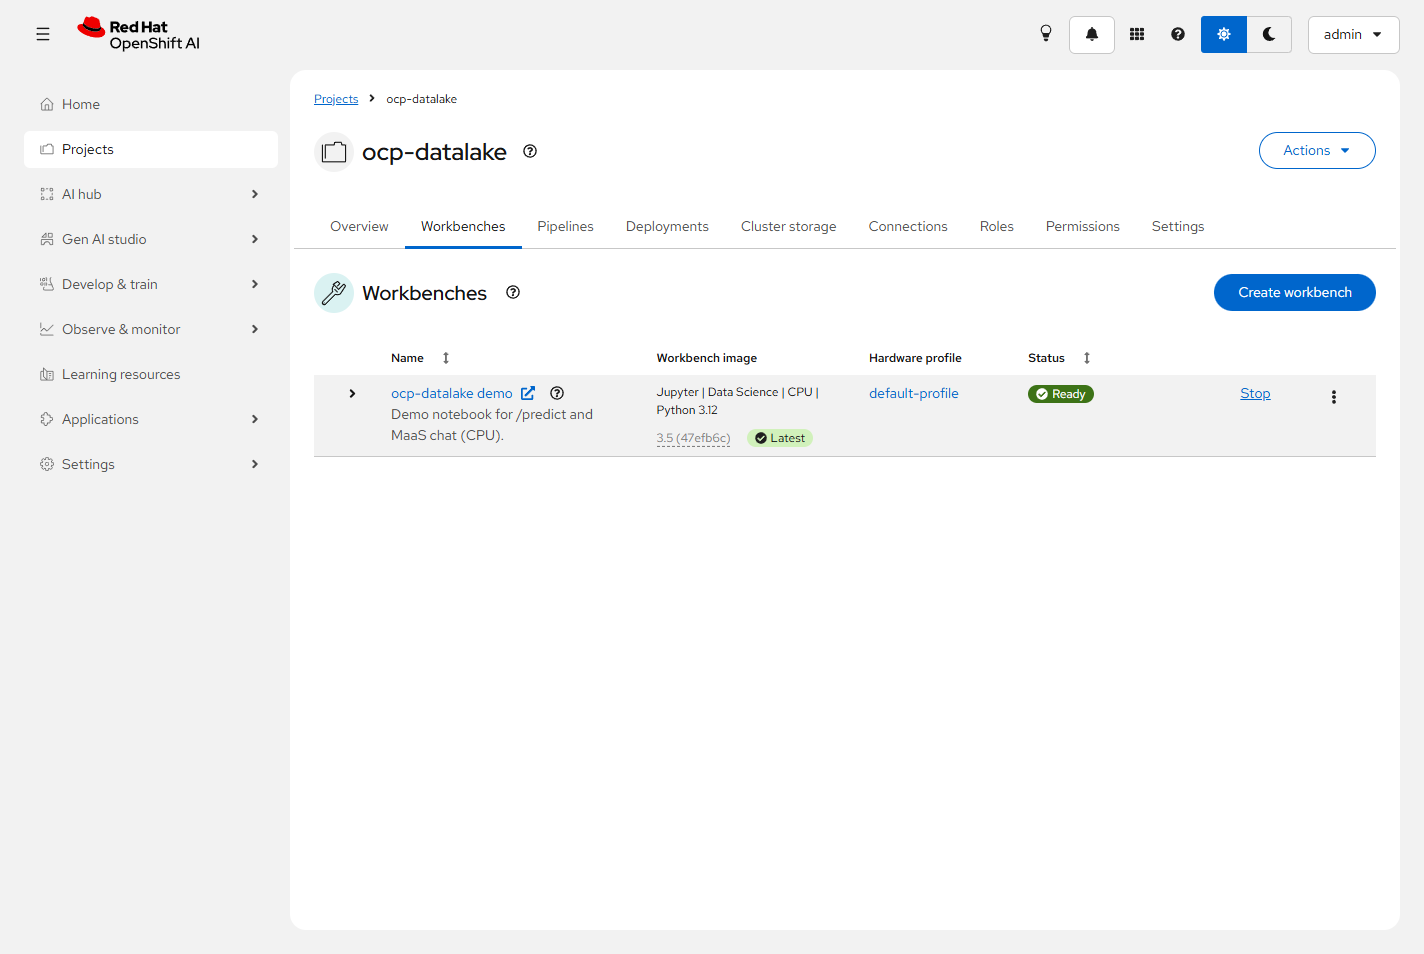The height and width of the screenshot is (954, 1424).
Task: Sort table by Name column
Action: (421, 358)
